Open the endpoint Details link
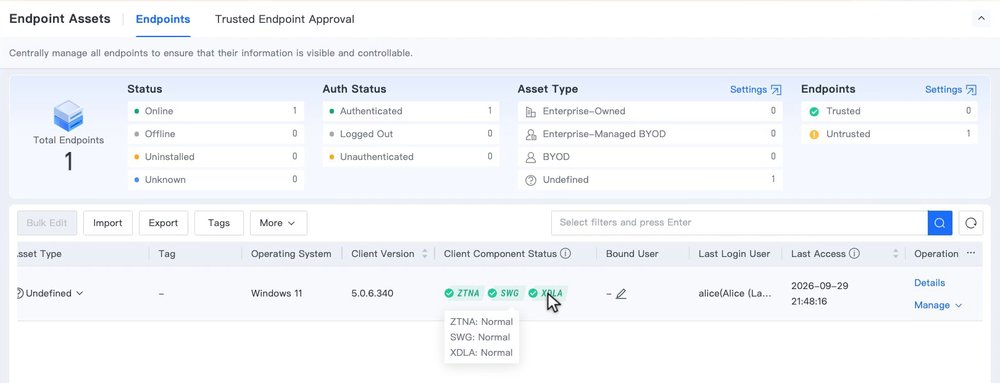The width and height of the screenshot is (1000, 383). (929, 283)
